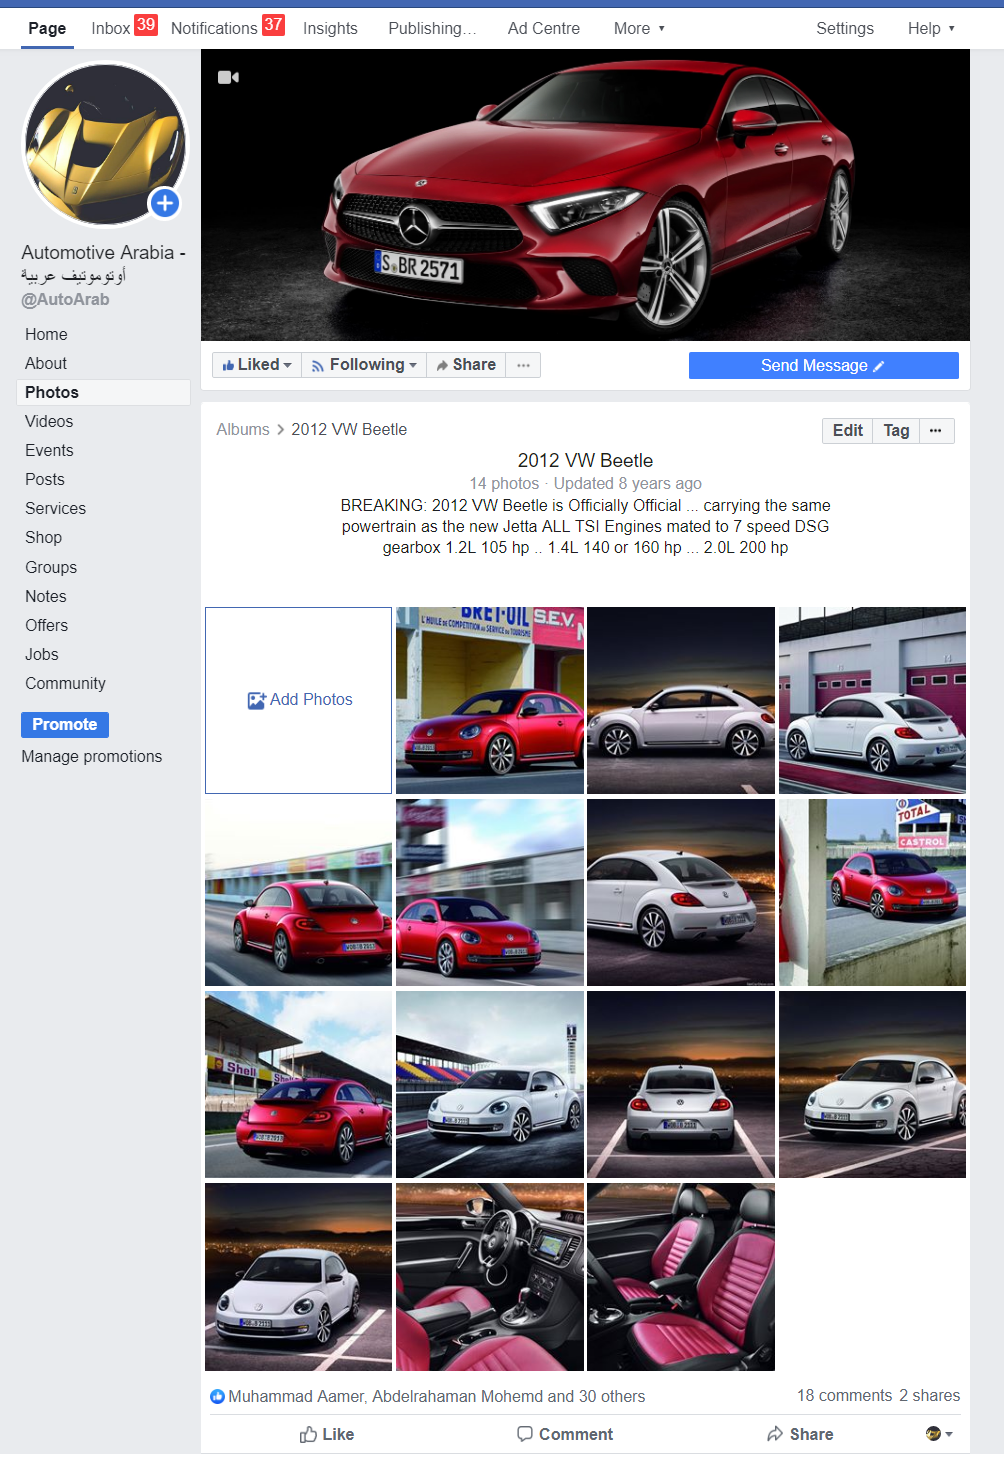Open the Notifications tab
The image size is (1004, 1462).
[227, 27]
